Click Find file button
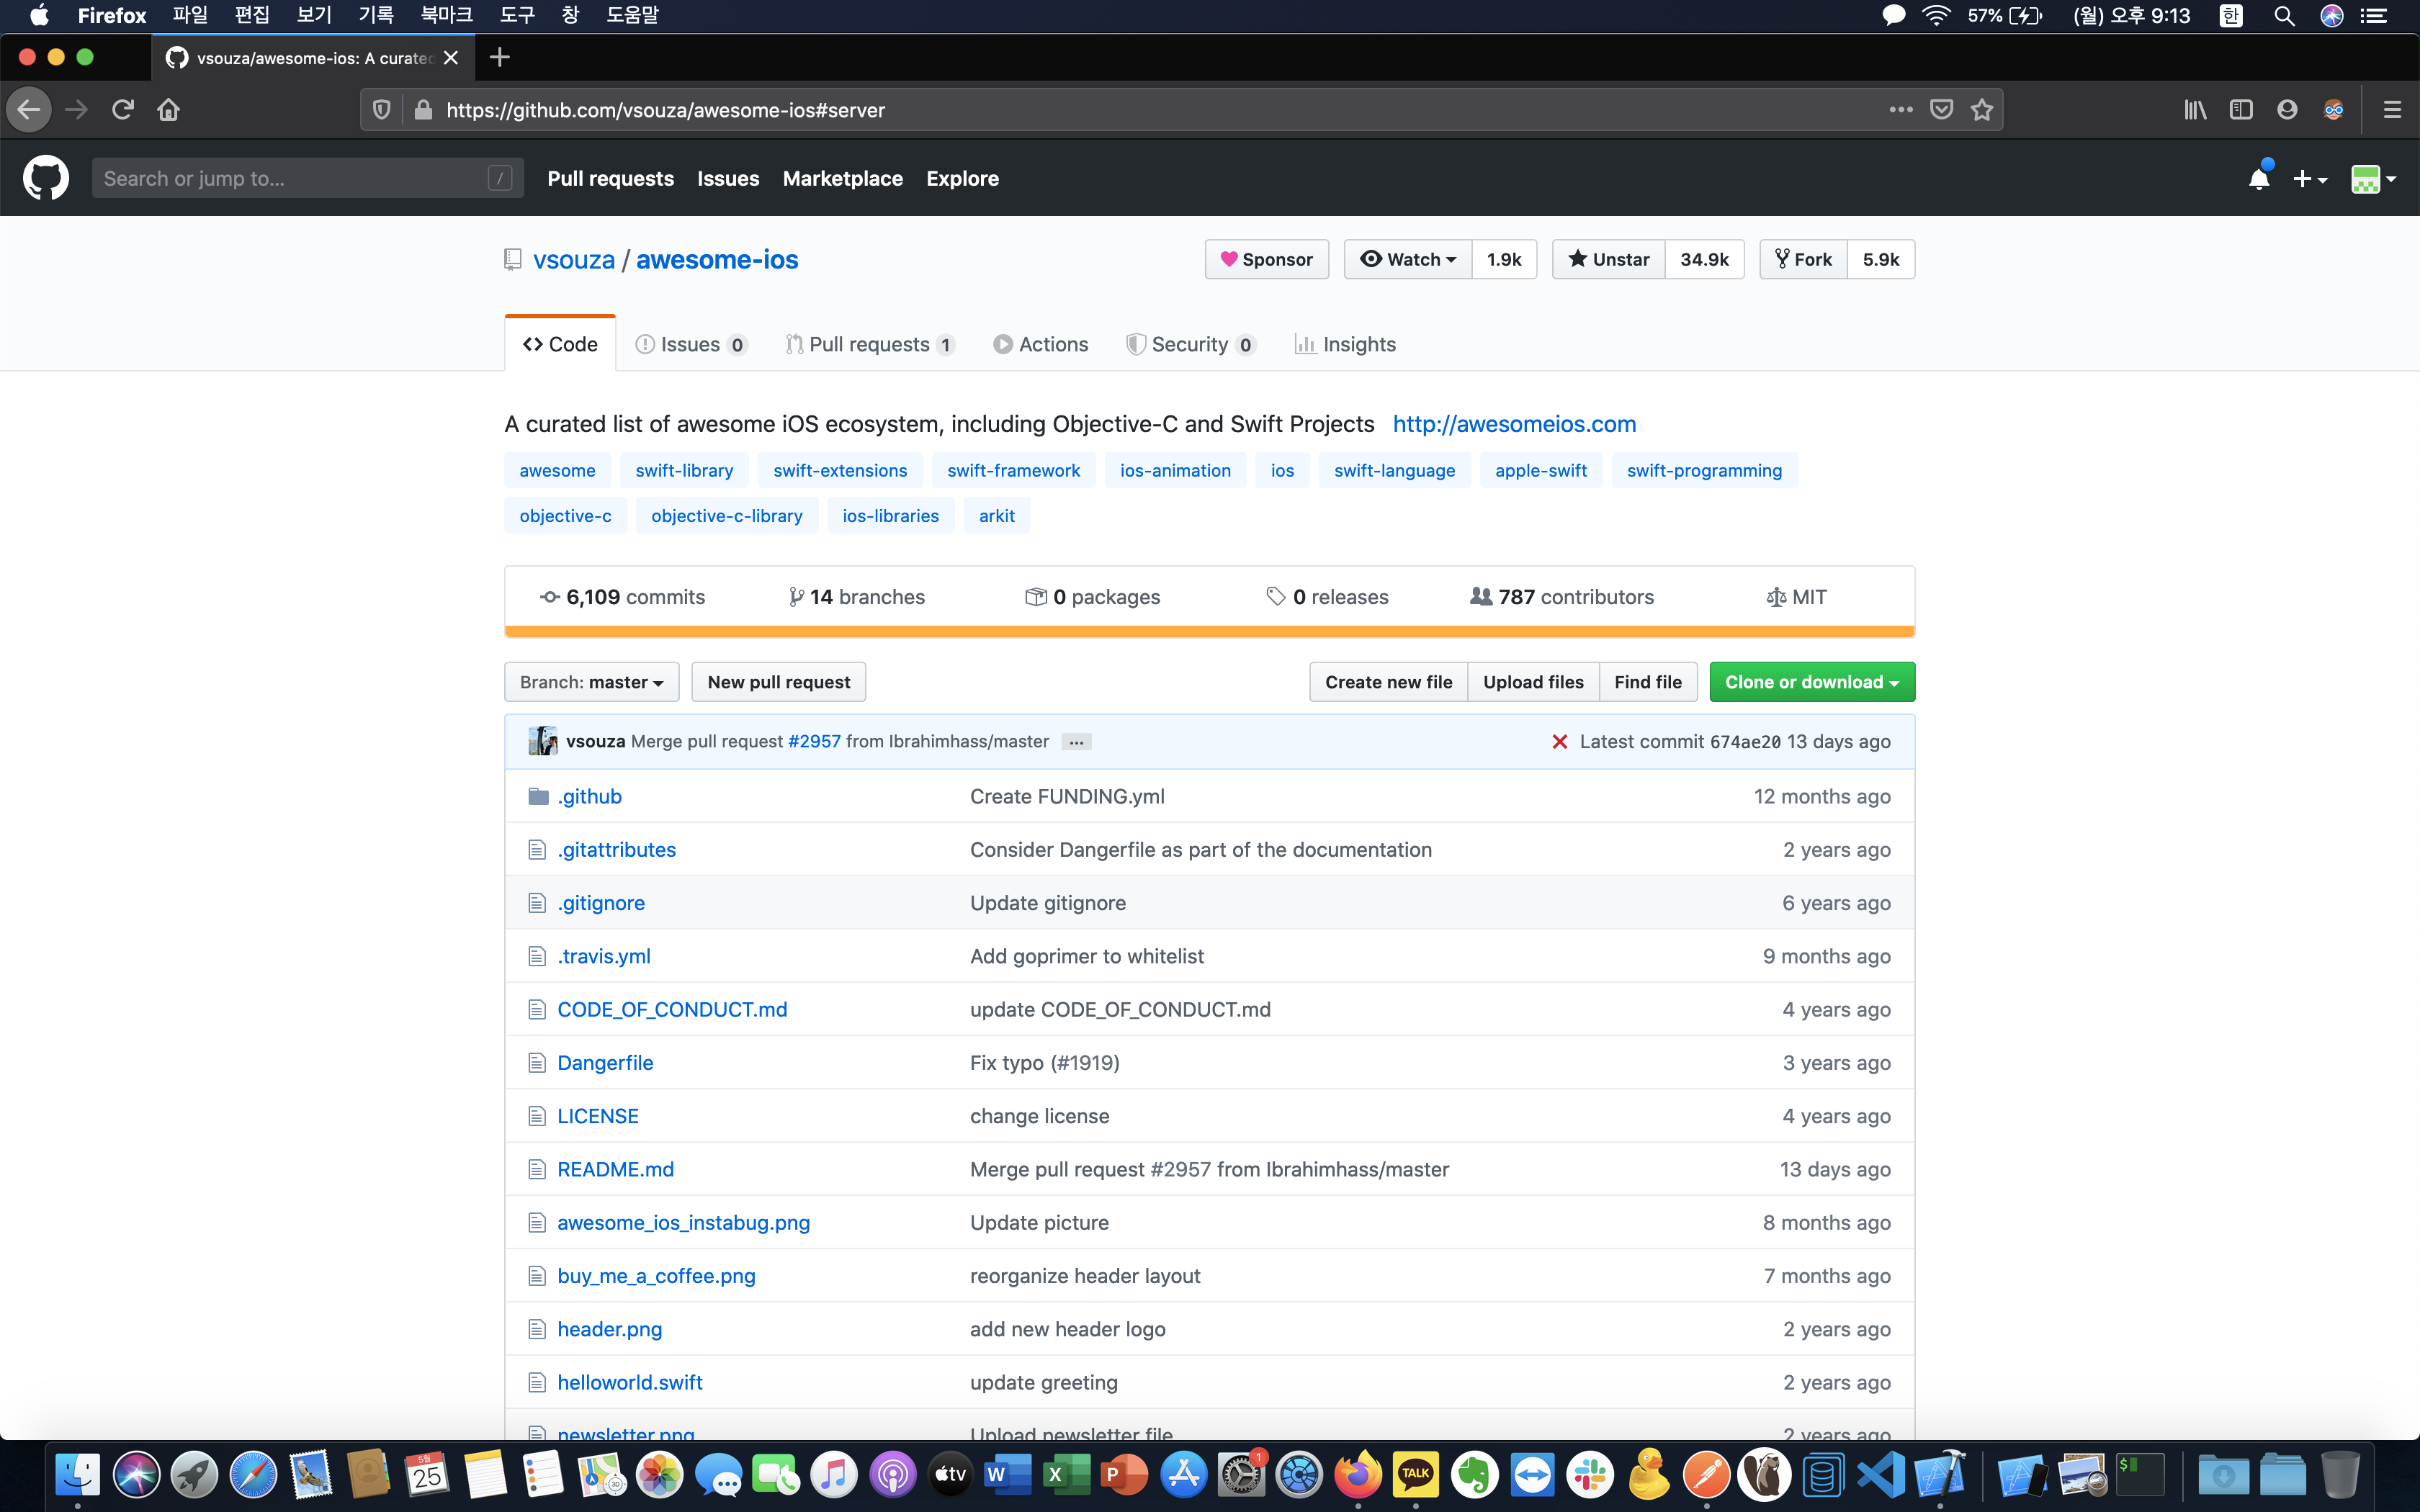Screen dimensions: 2420x1512 pos(1648,682)
